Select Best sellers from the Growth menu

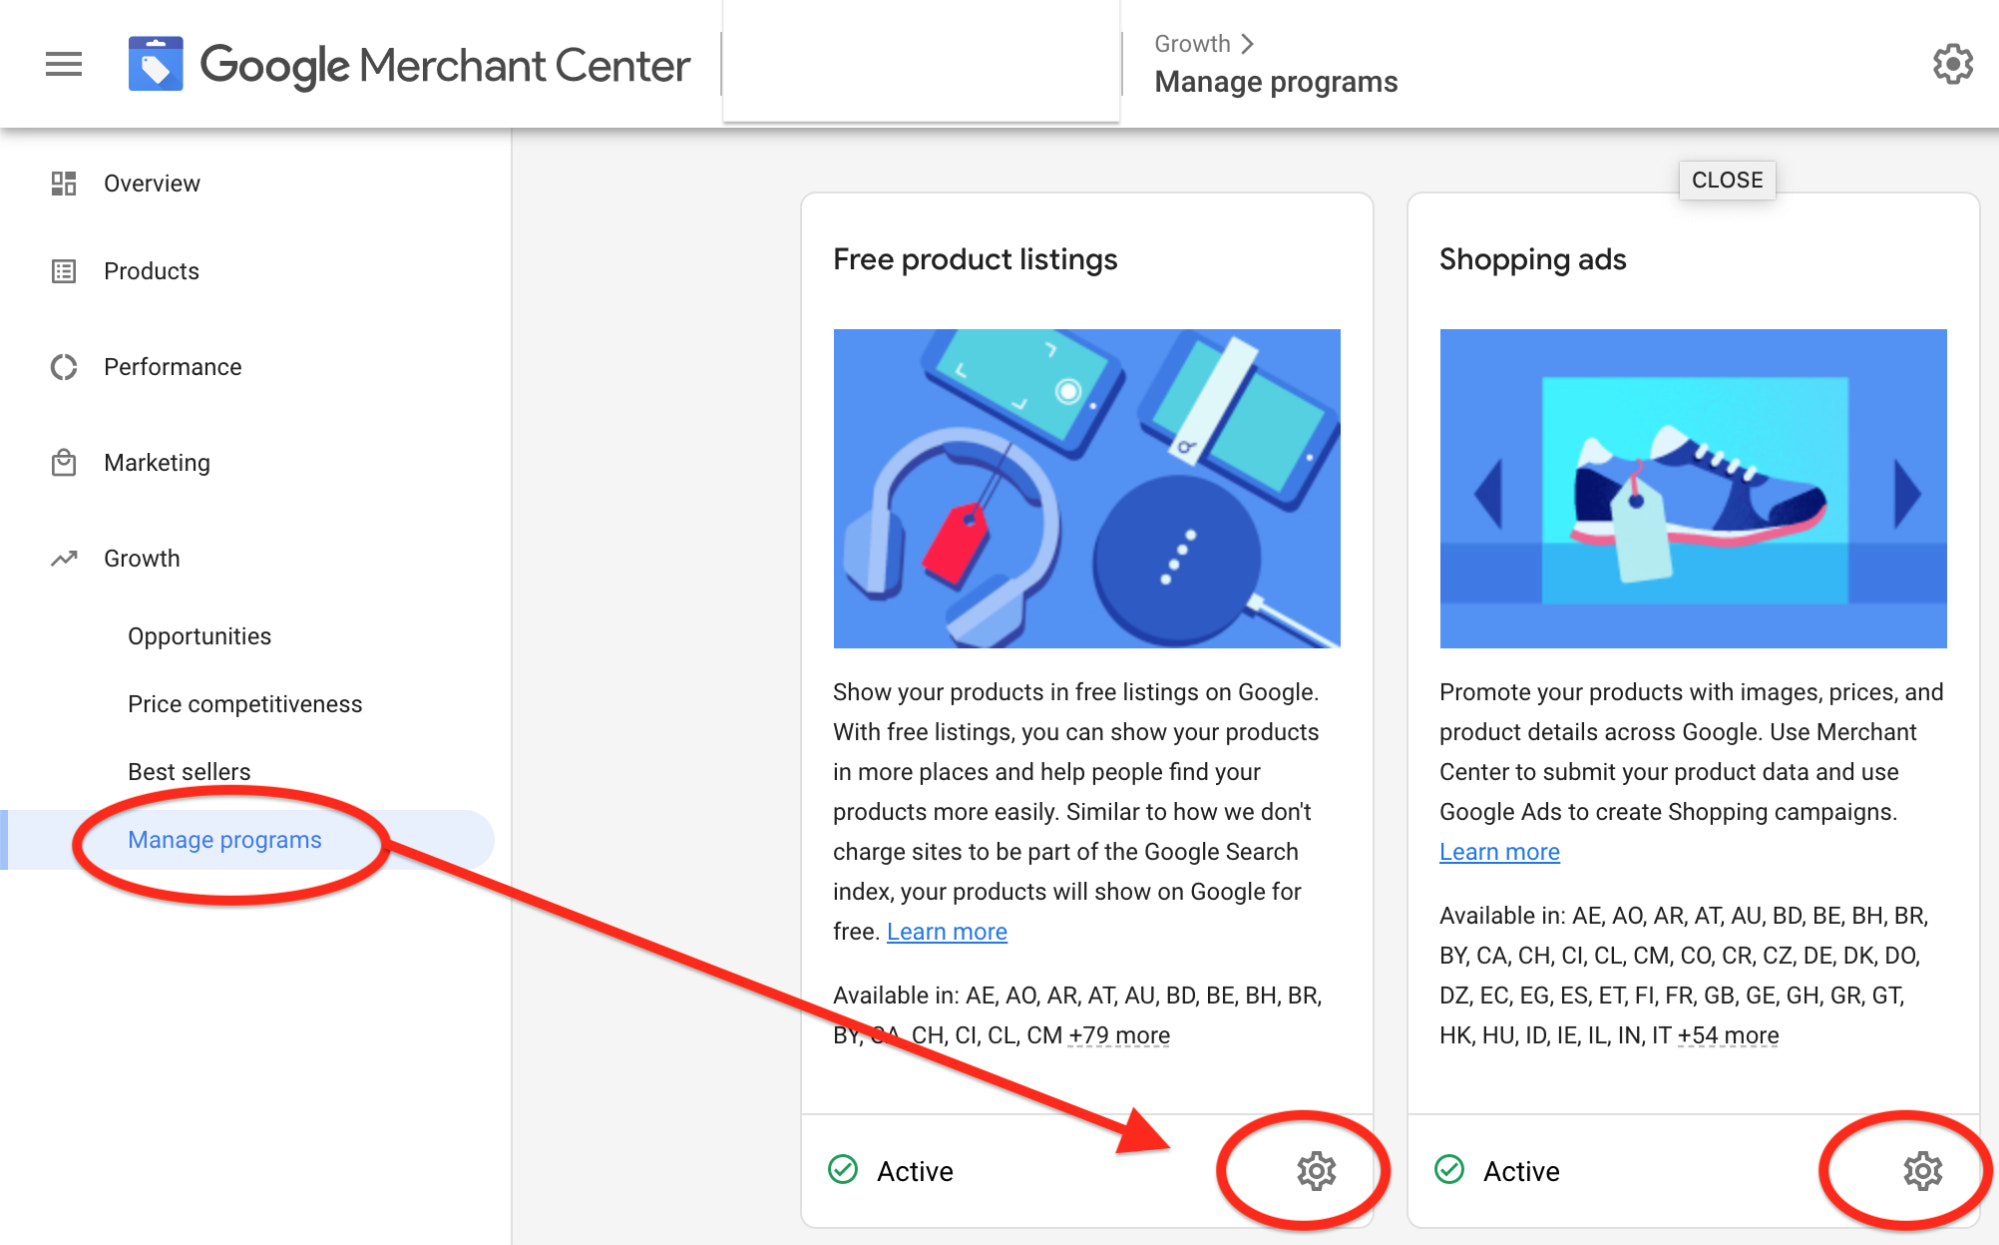click(x=188, y=771)
